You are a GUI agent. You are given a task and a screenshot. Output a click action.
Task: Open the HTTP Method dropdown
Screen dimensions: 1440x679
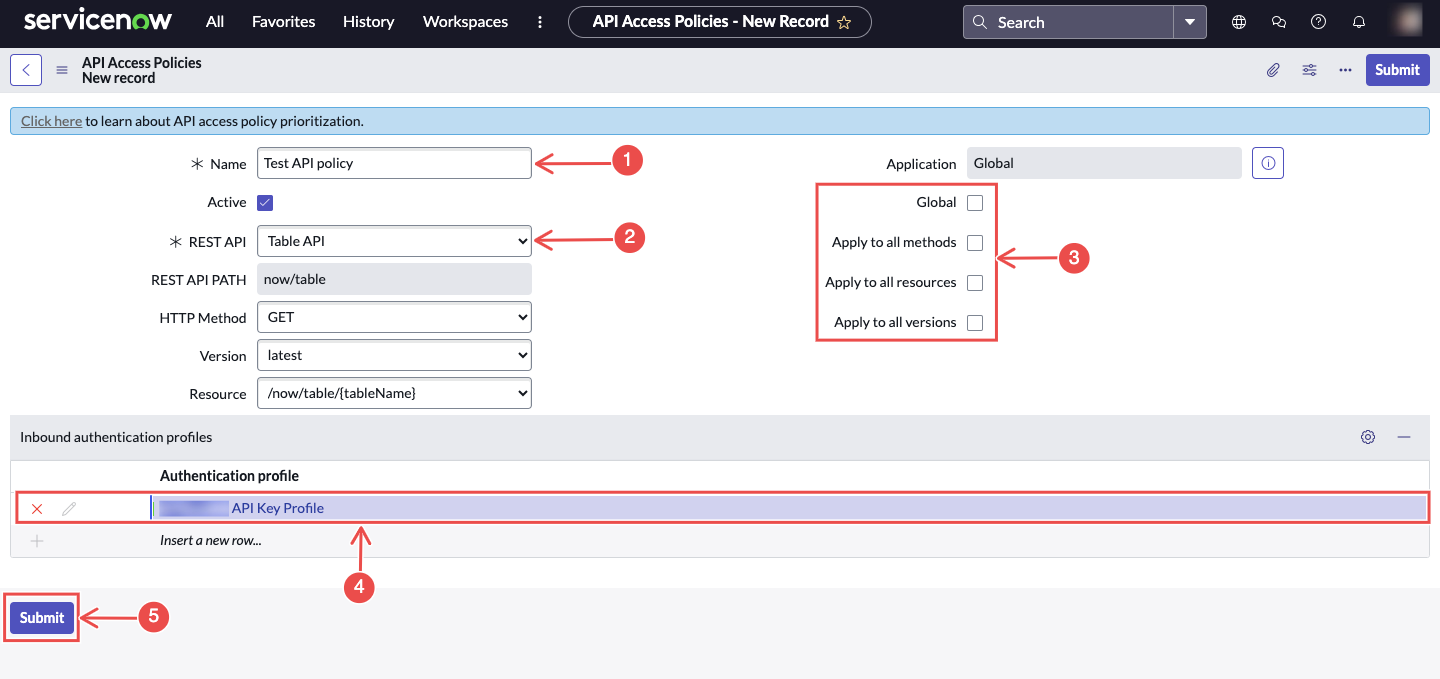click(x=394, y=317)
